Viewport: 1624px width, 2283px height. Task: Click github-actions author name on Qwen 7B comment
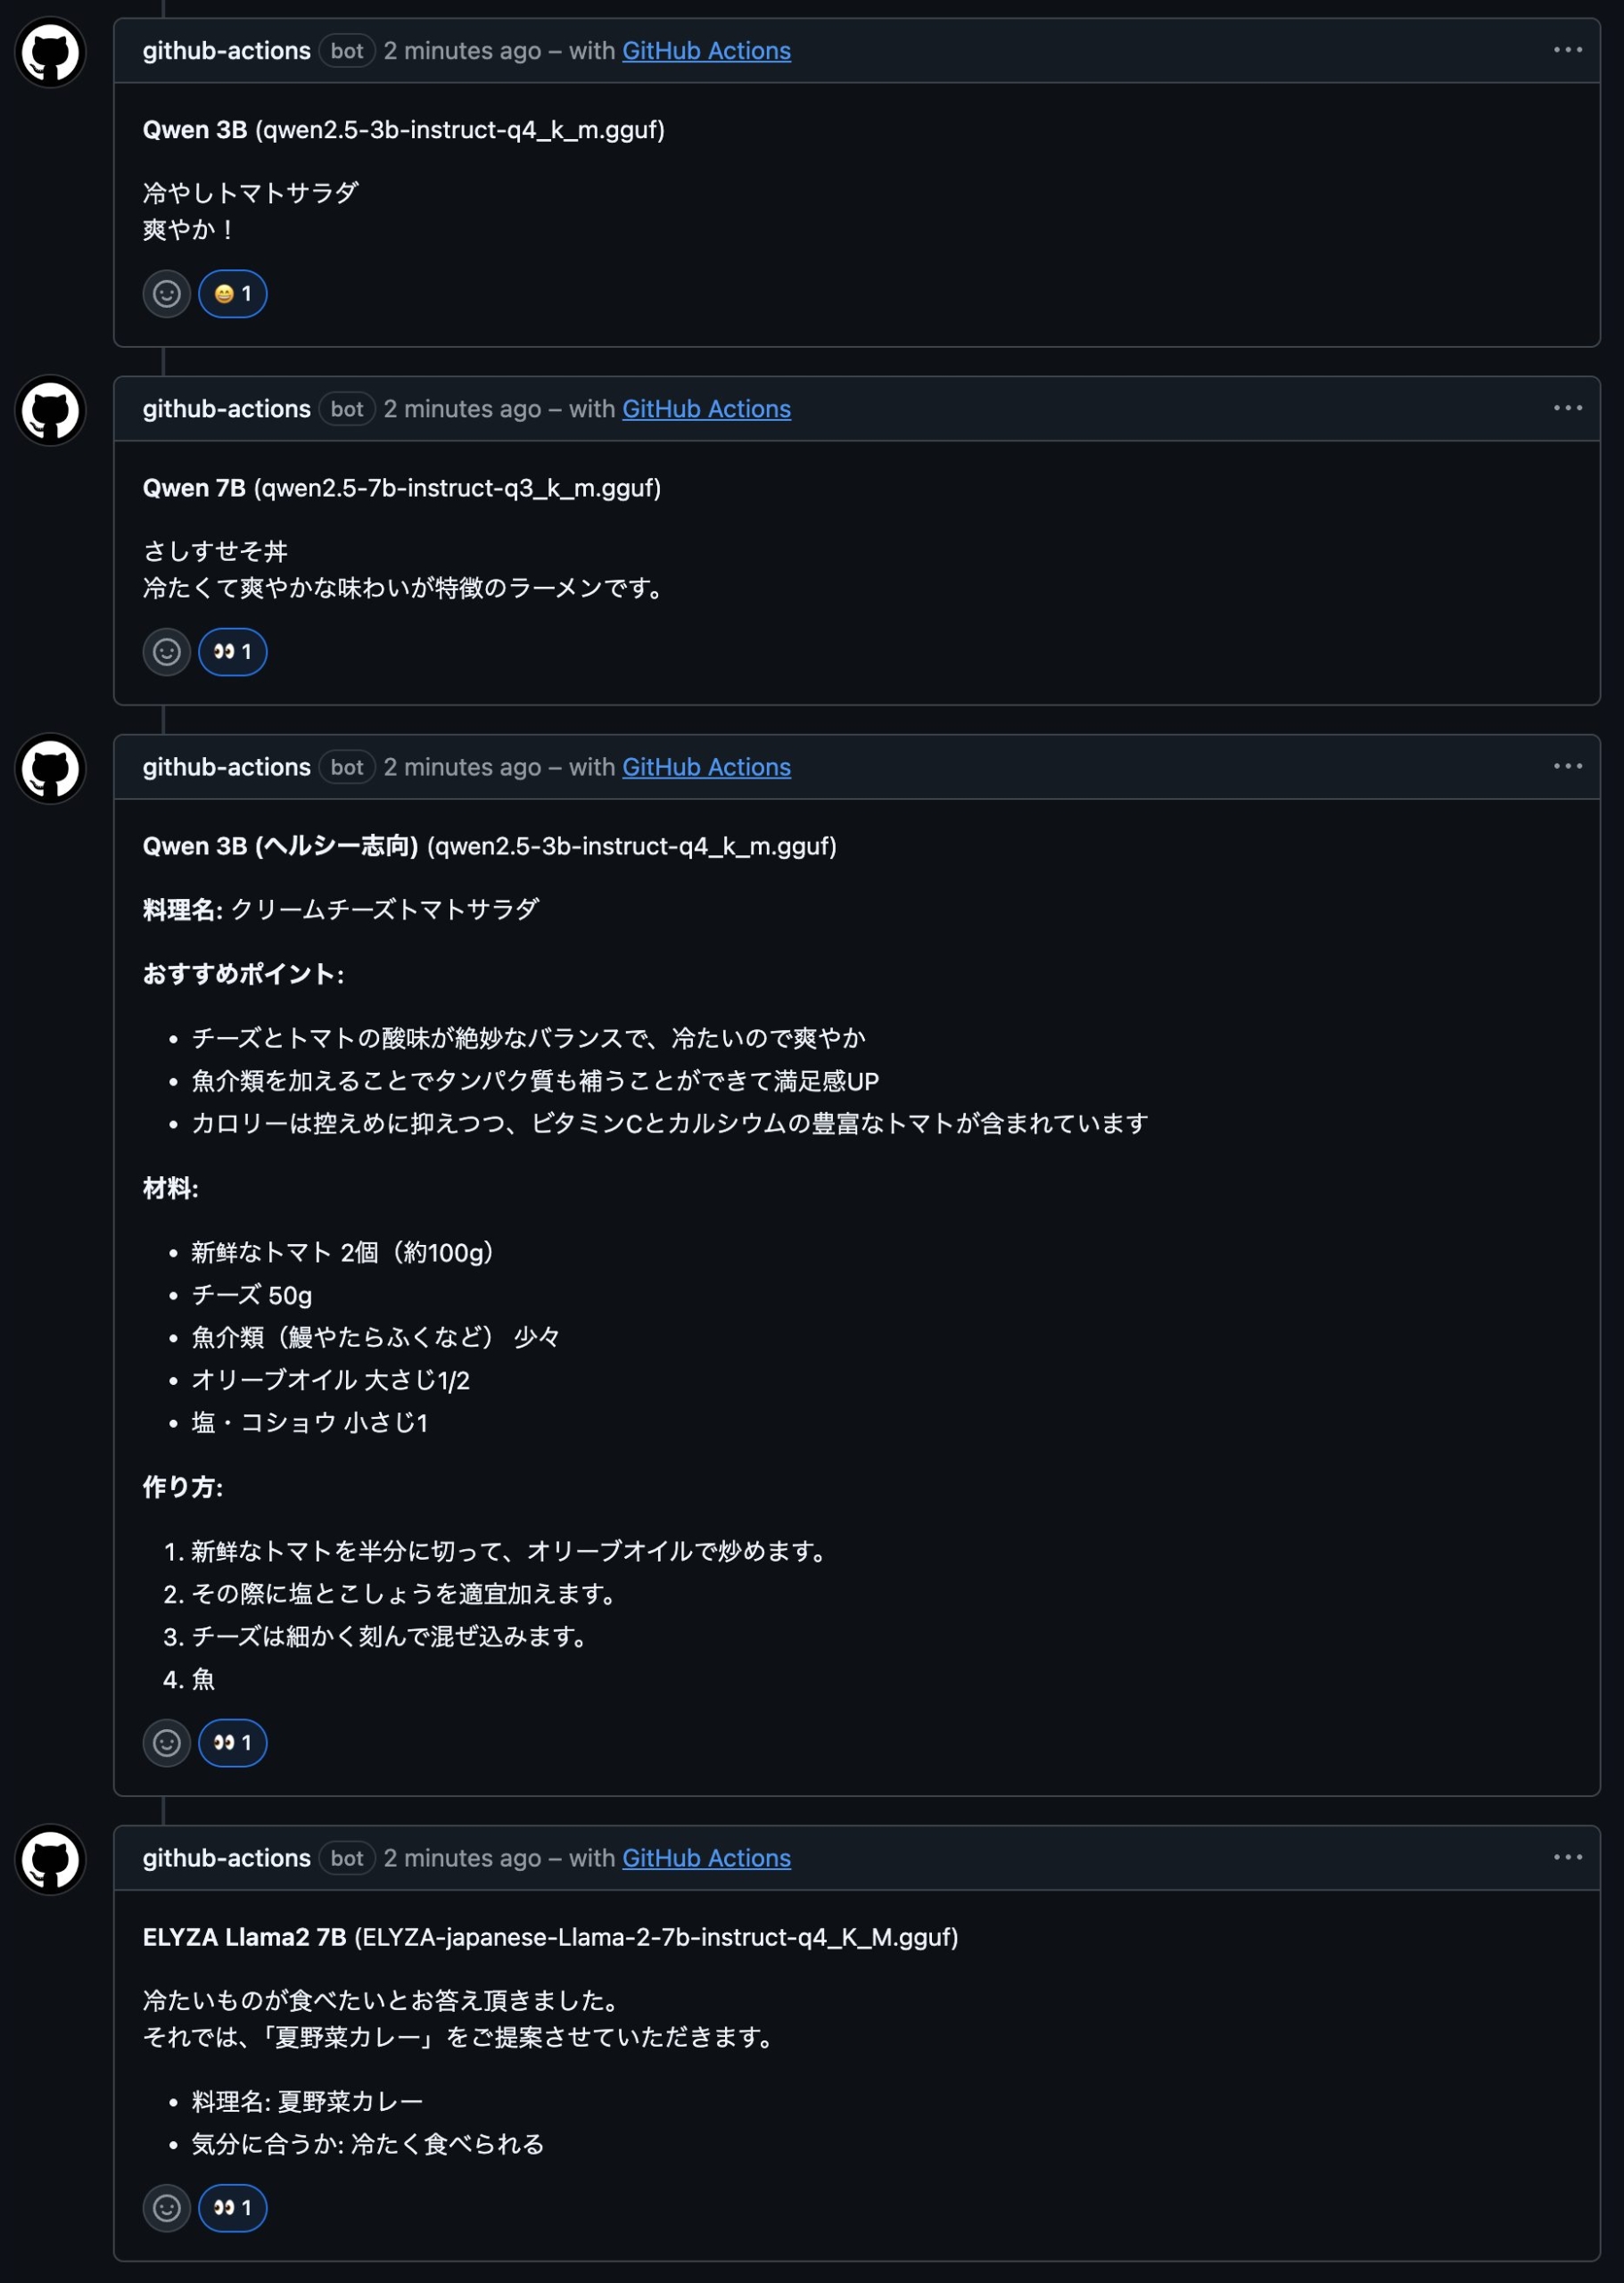(x=226, y=409)
